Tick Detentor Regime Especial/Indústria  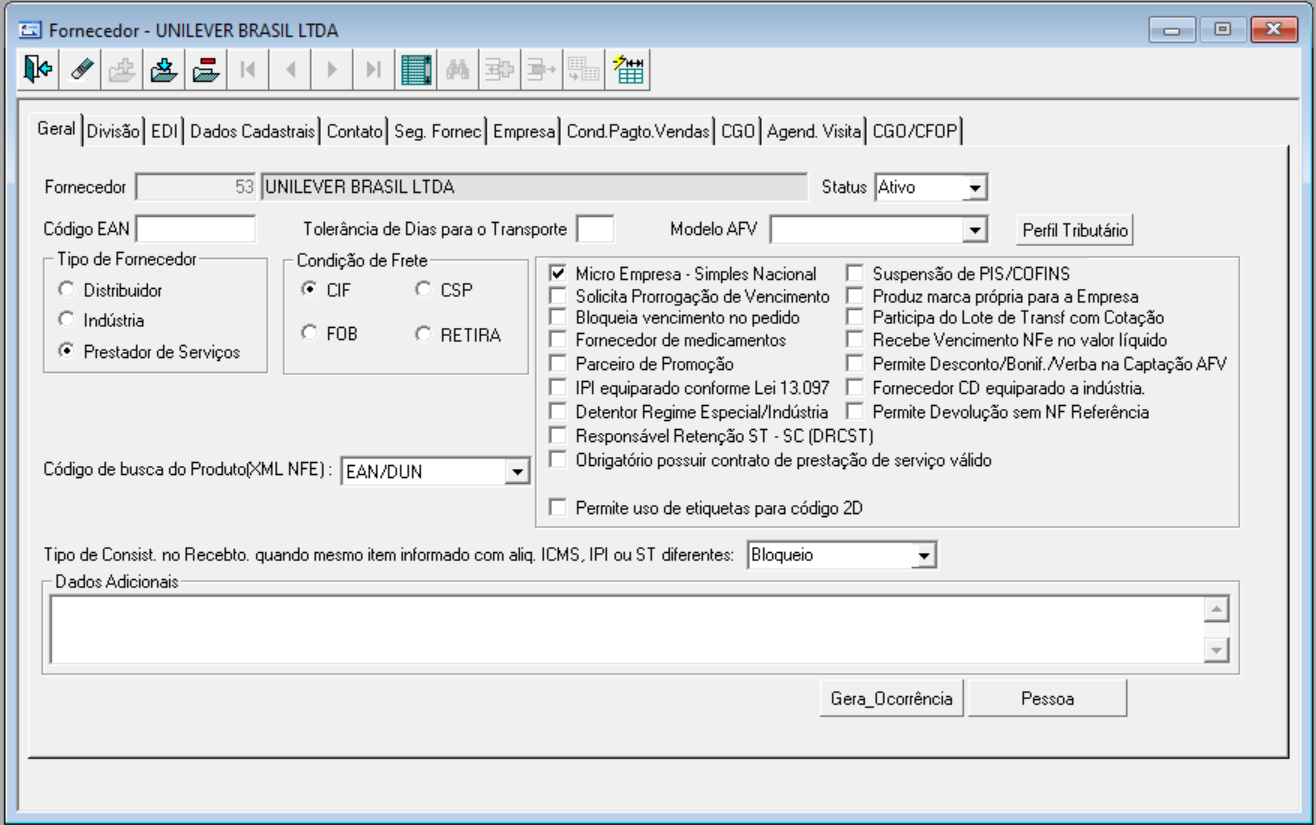click(x=558, y=411)
